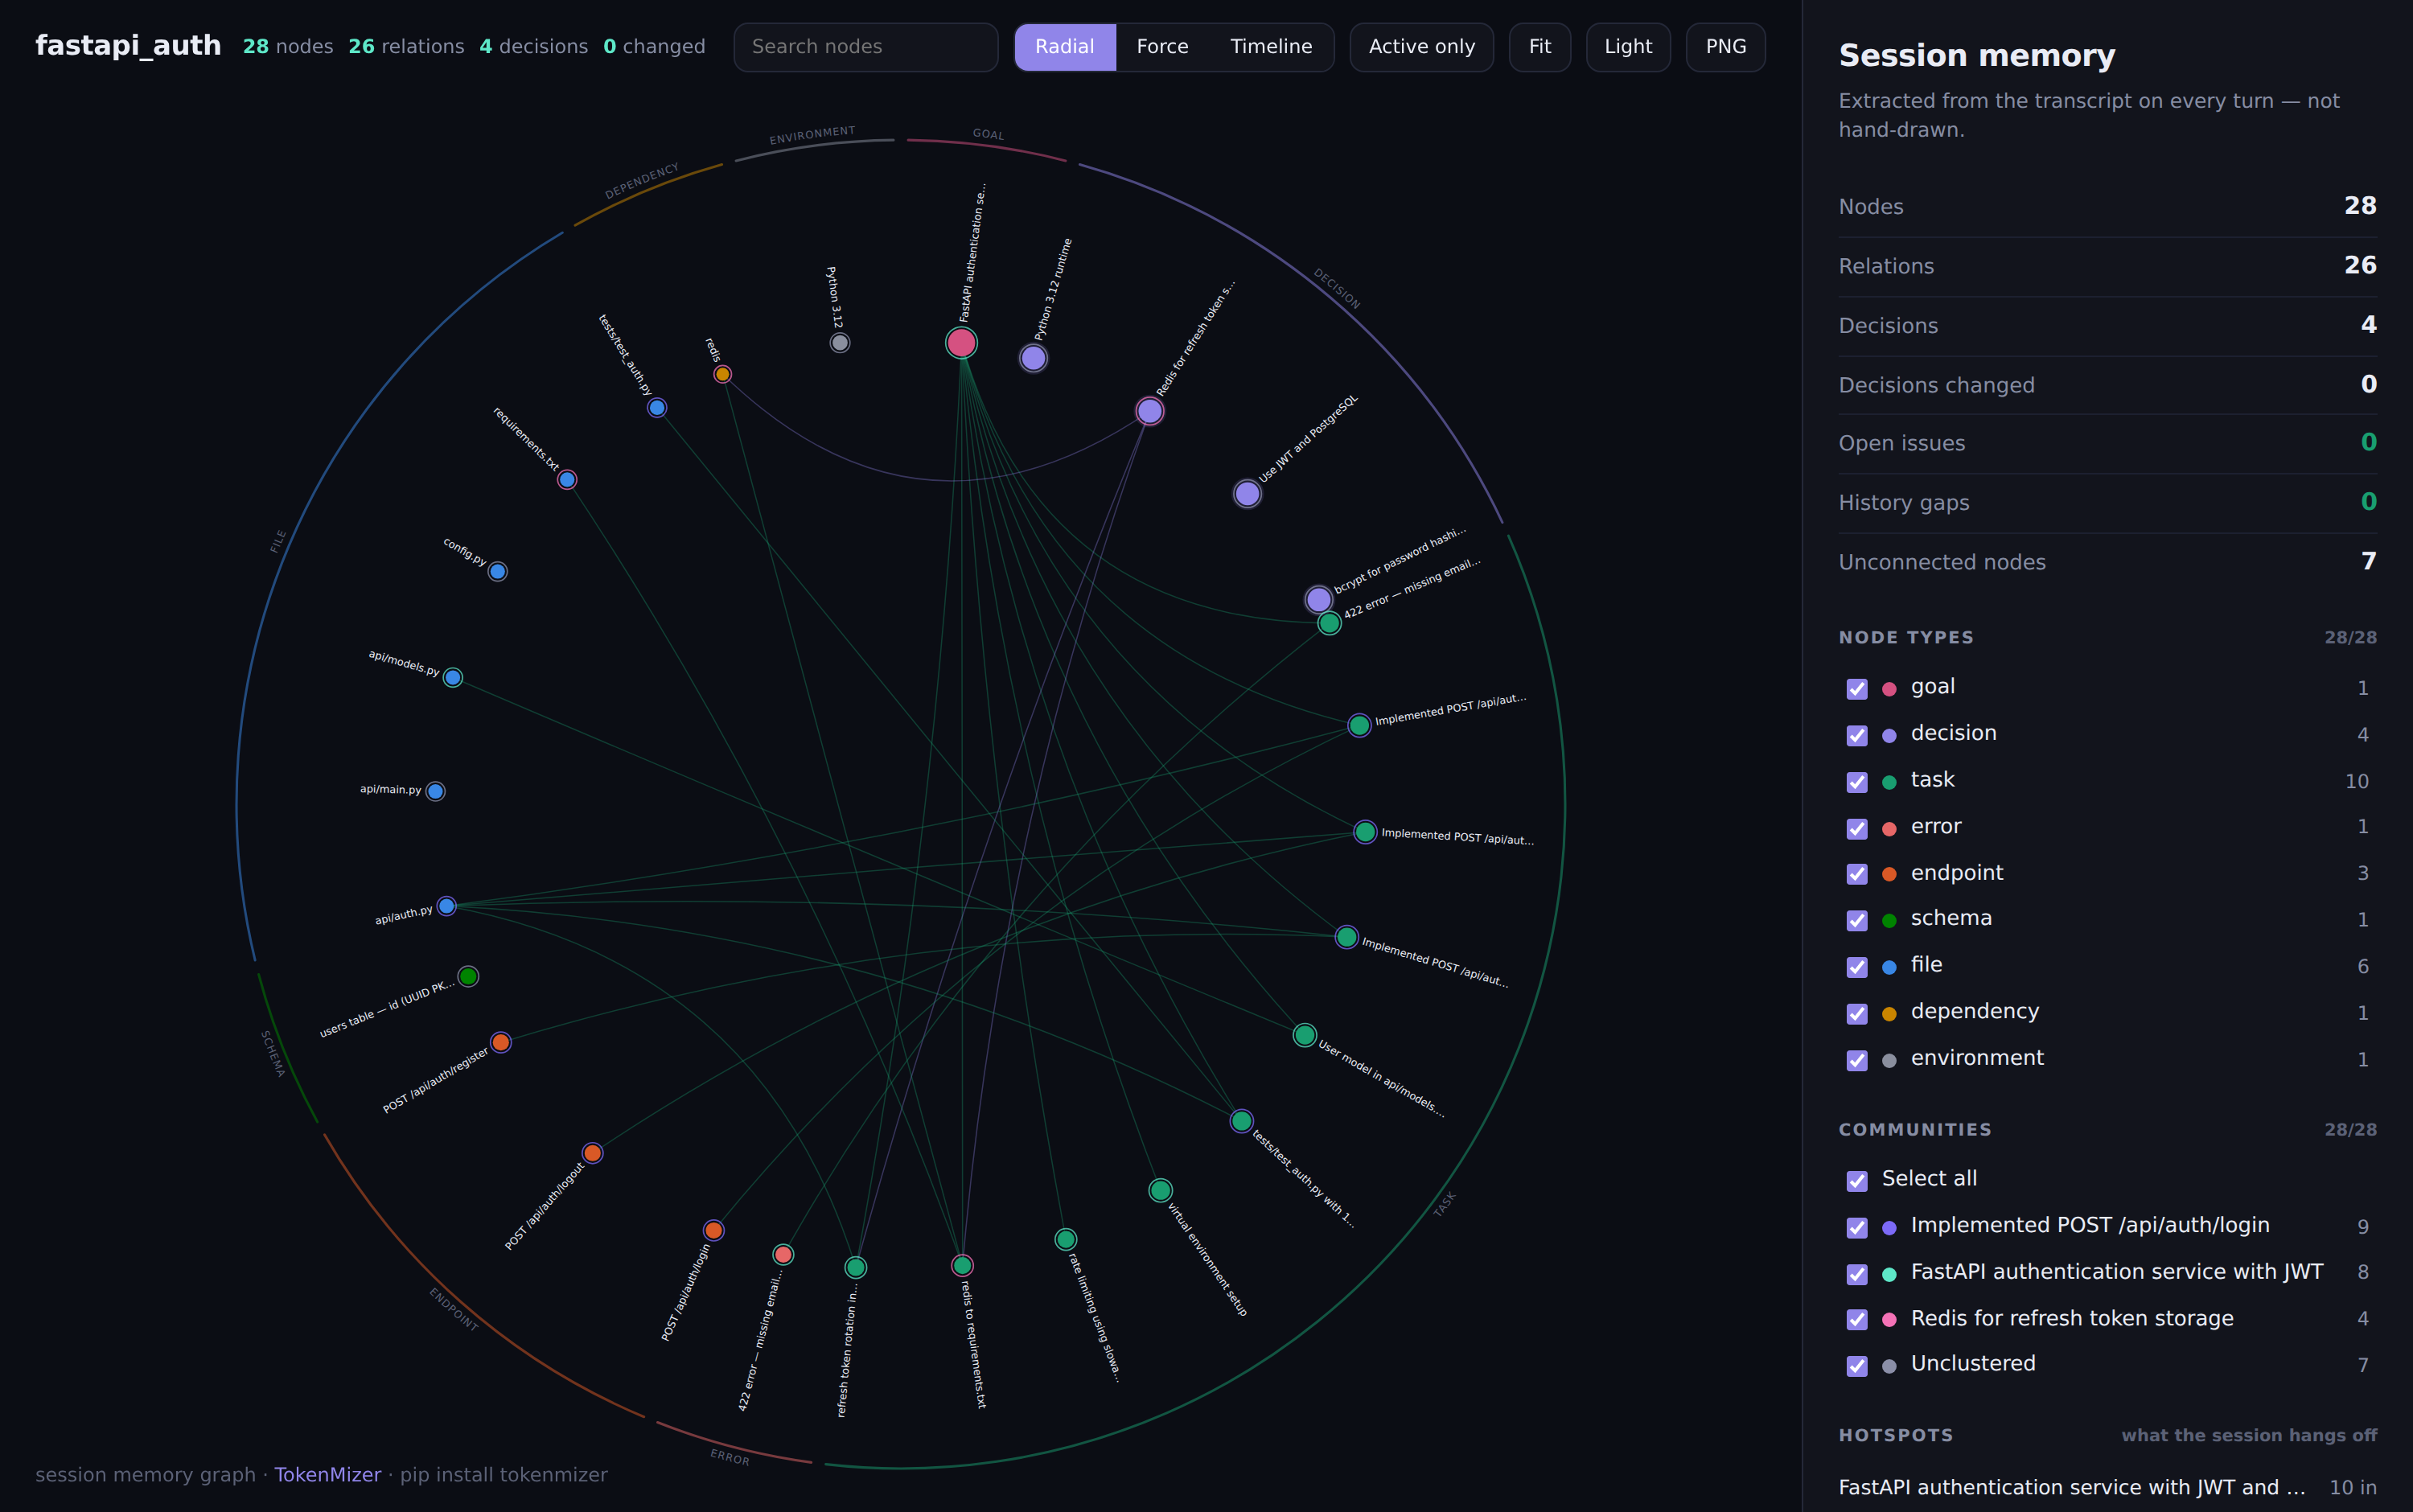This screenshot has width=2413, height=1512.
Task: Select the rate limiting using slowapi node
Action: tap(1066, 1239)
